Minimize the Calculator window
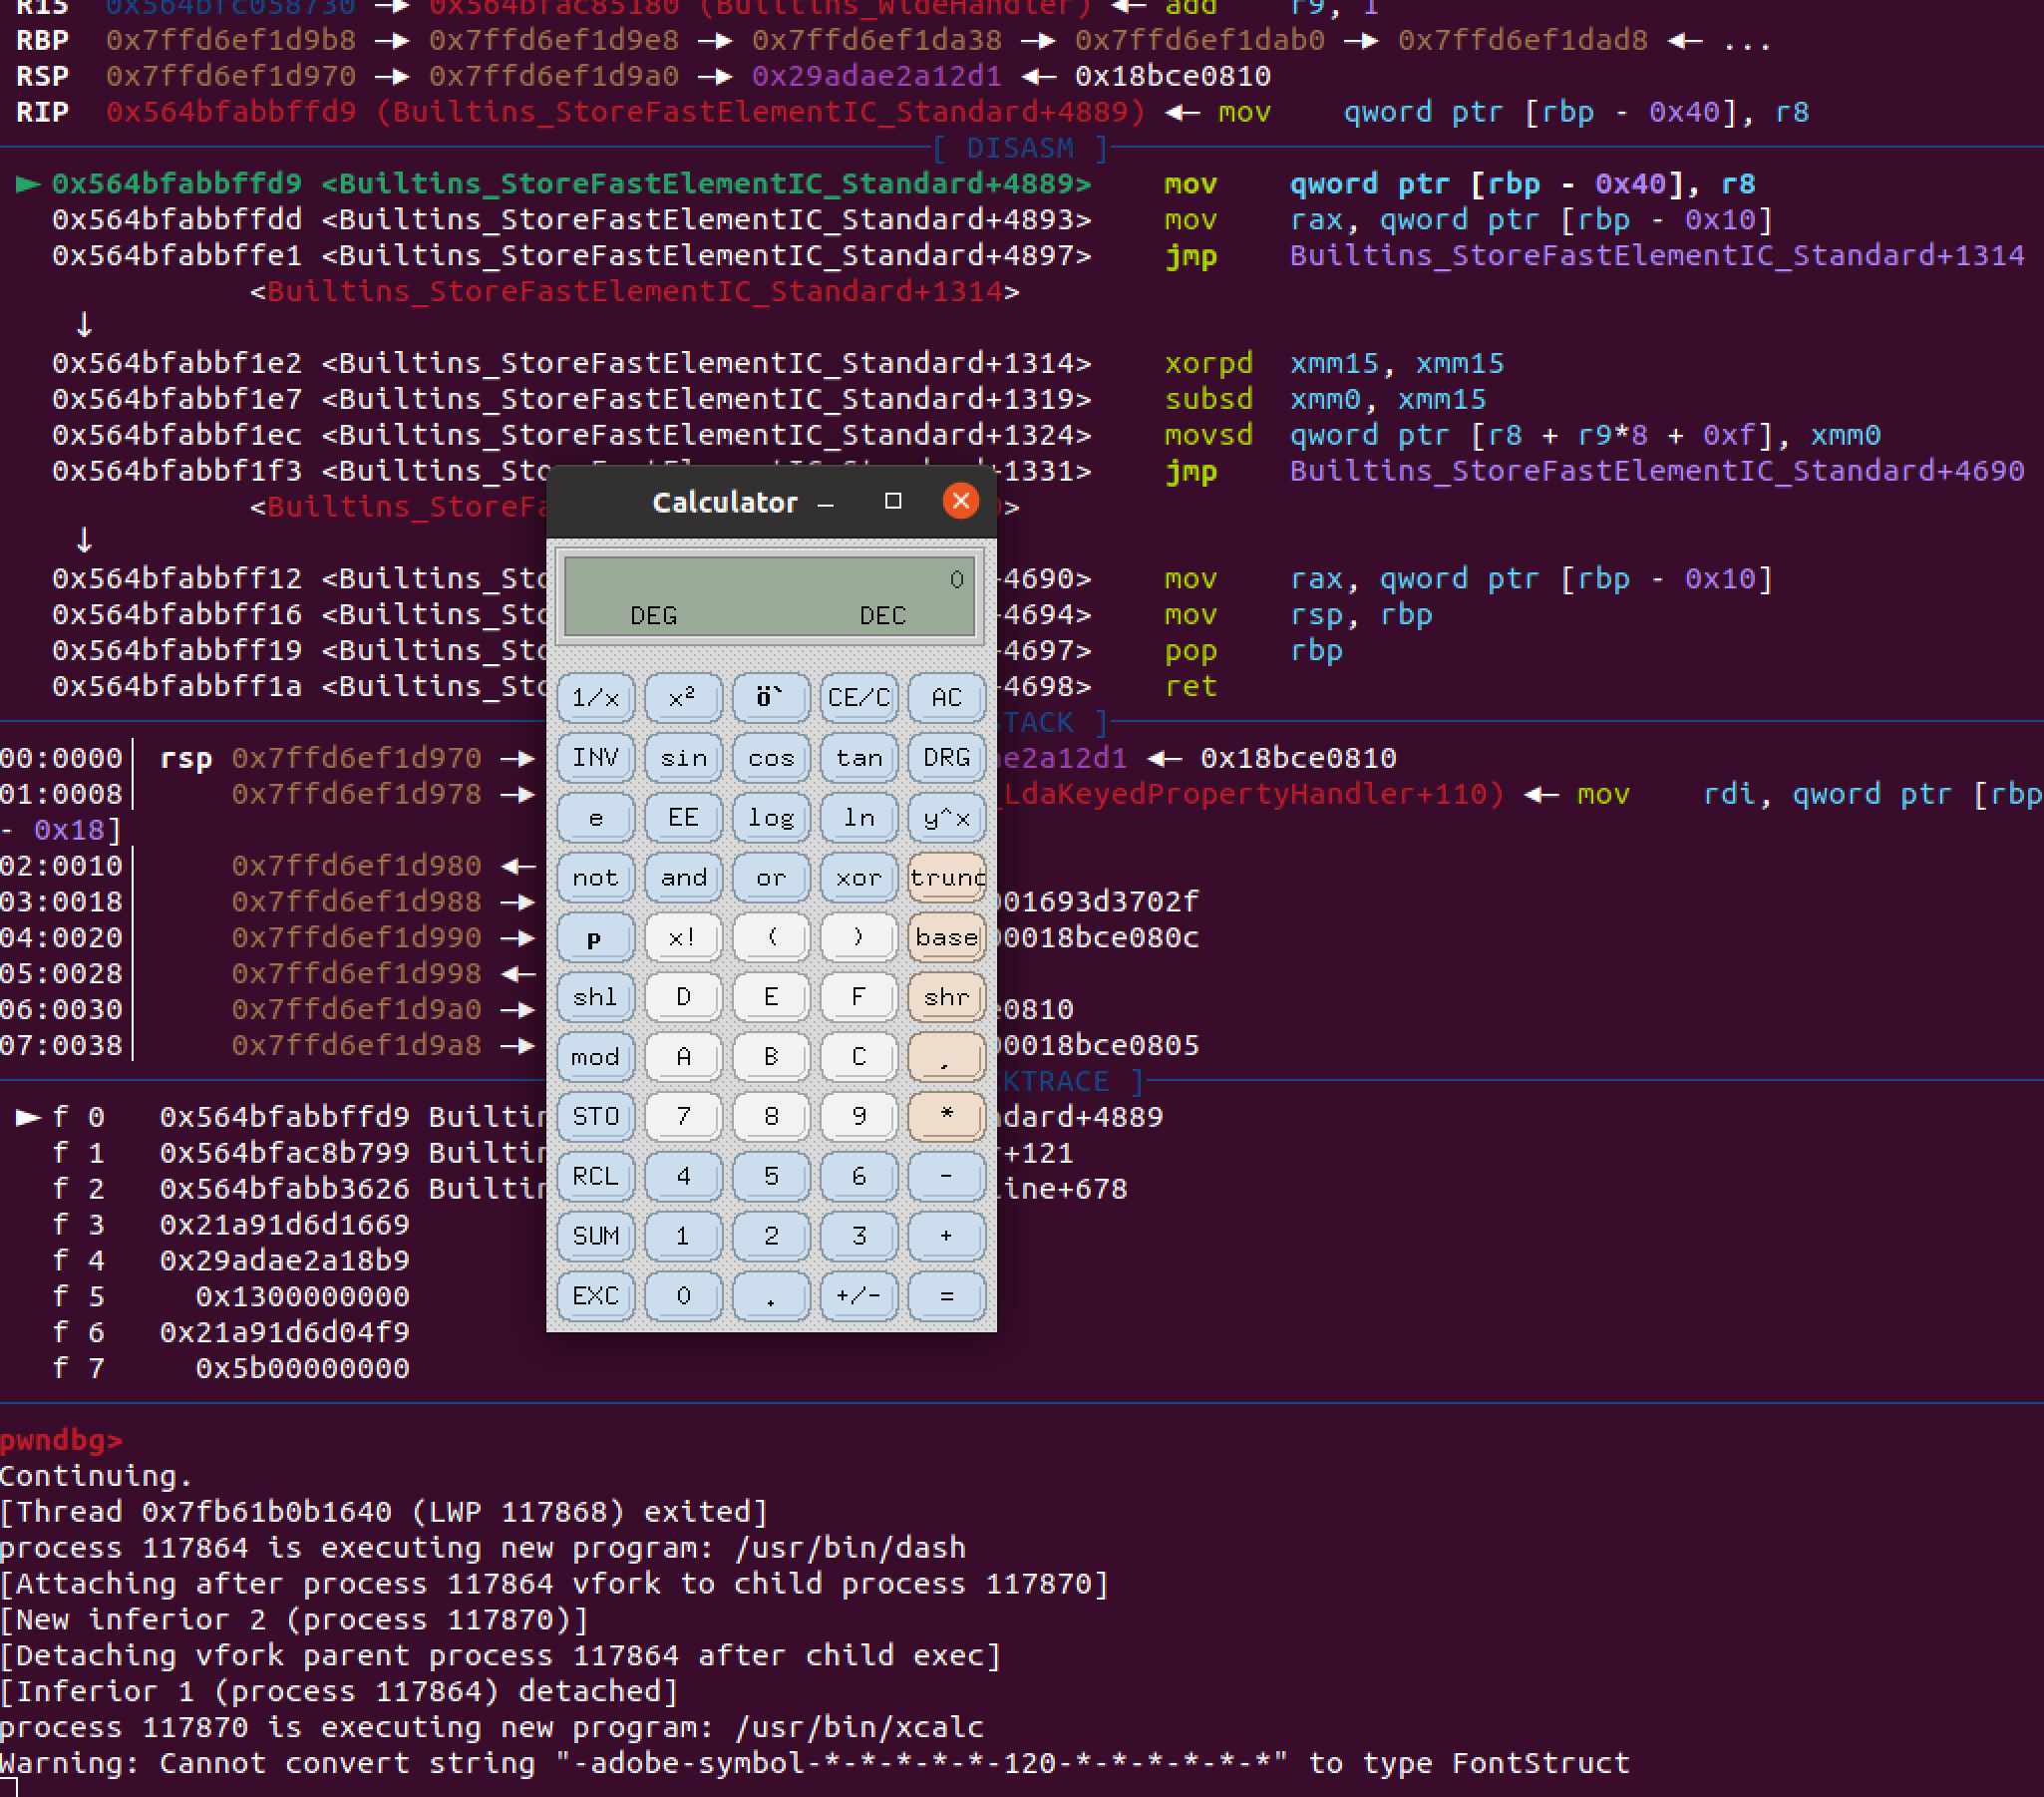The width and height of the screenshot is (2044, 1797). tap(825, 502)
